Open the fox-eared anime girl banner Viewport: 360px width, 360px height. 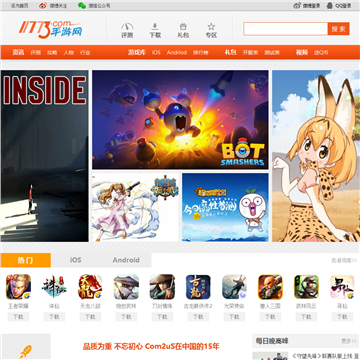[316, 156]
